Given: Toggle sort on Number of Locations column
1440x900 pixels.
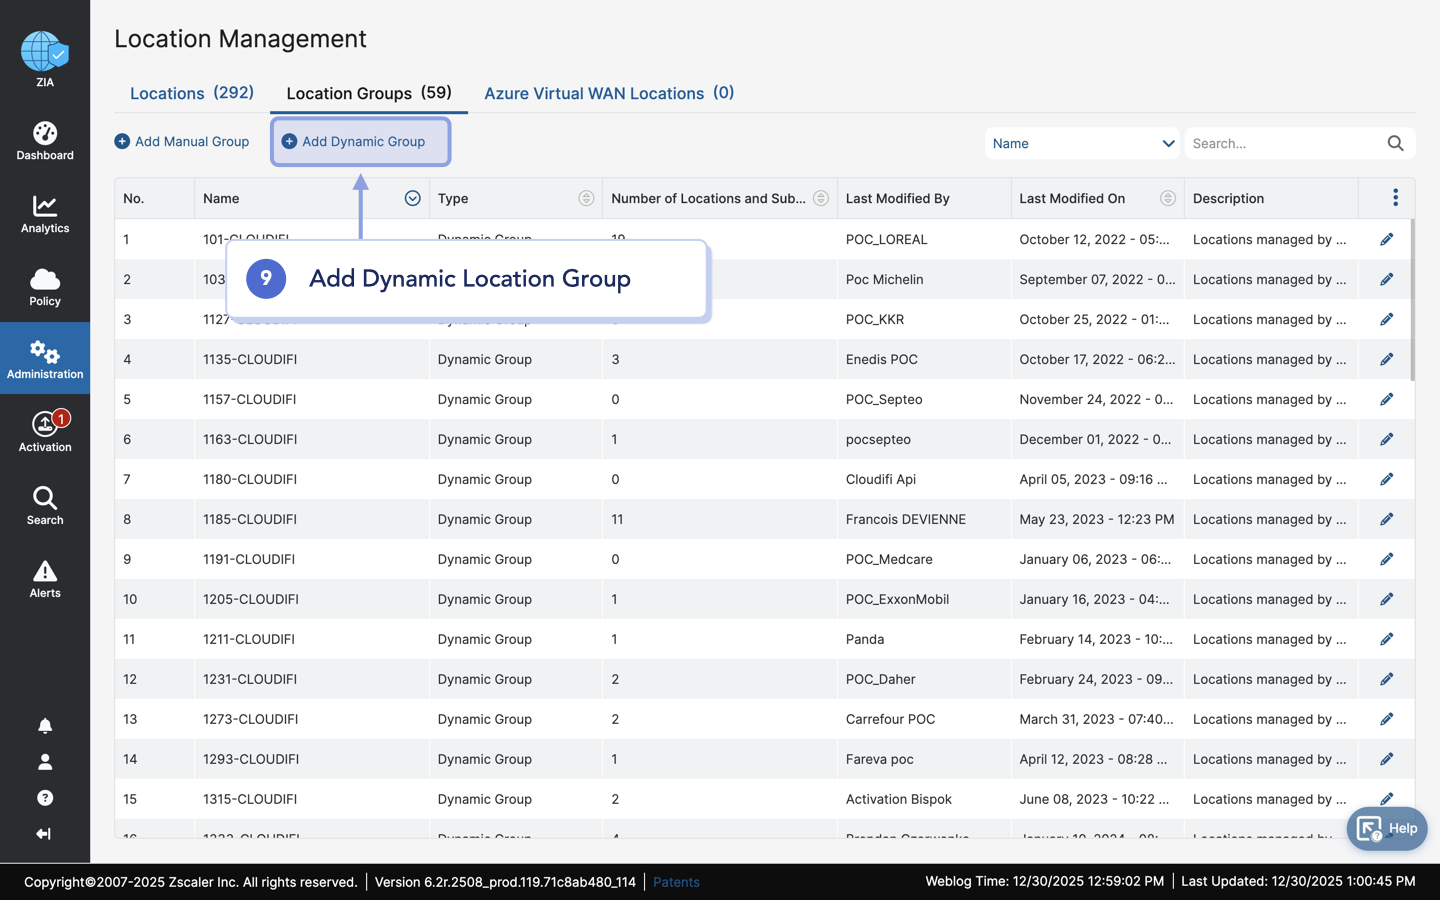Looking at the screenshot, I should pyautogui.click(x=820, y=198).
